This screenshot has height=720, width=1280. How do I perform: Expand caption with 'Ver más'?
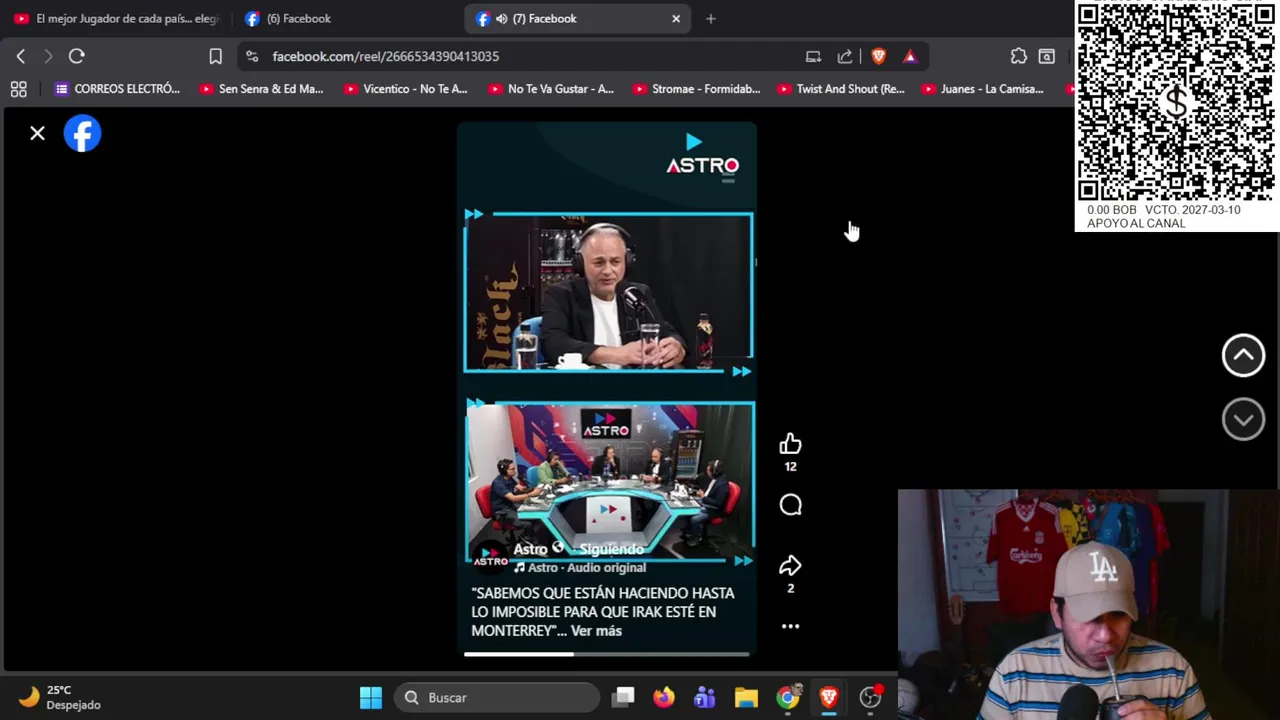[x=596, y=631]
